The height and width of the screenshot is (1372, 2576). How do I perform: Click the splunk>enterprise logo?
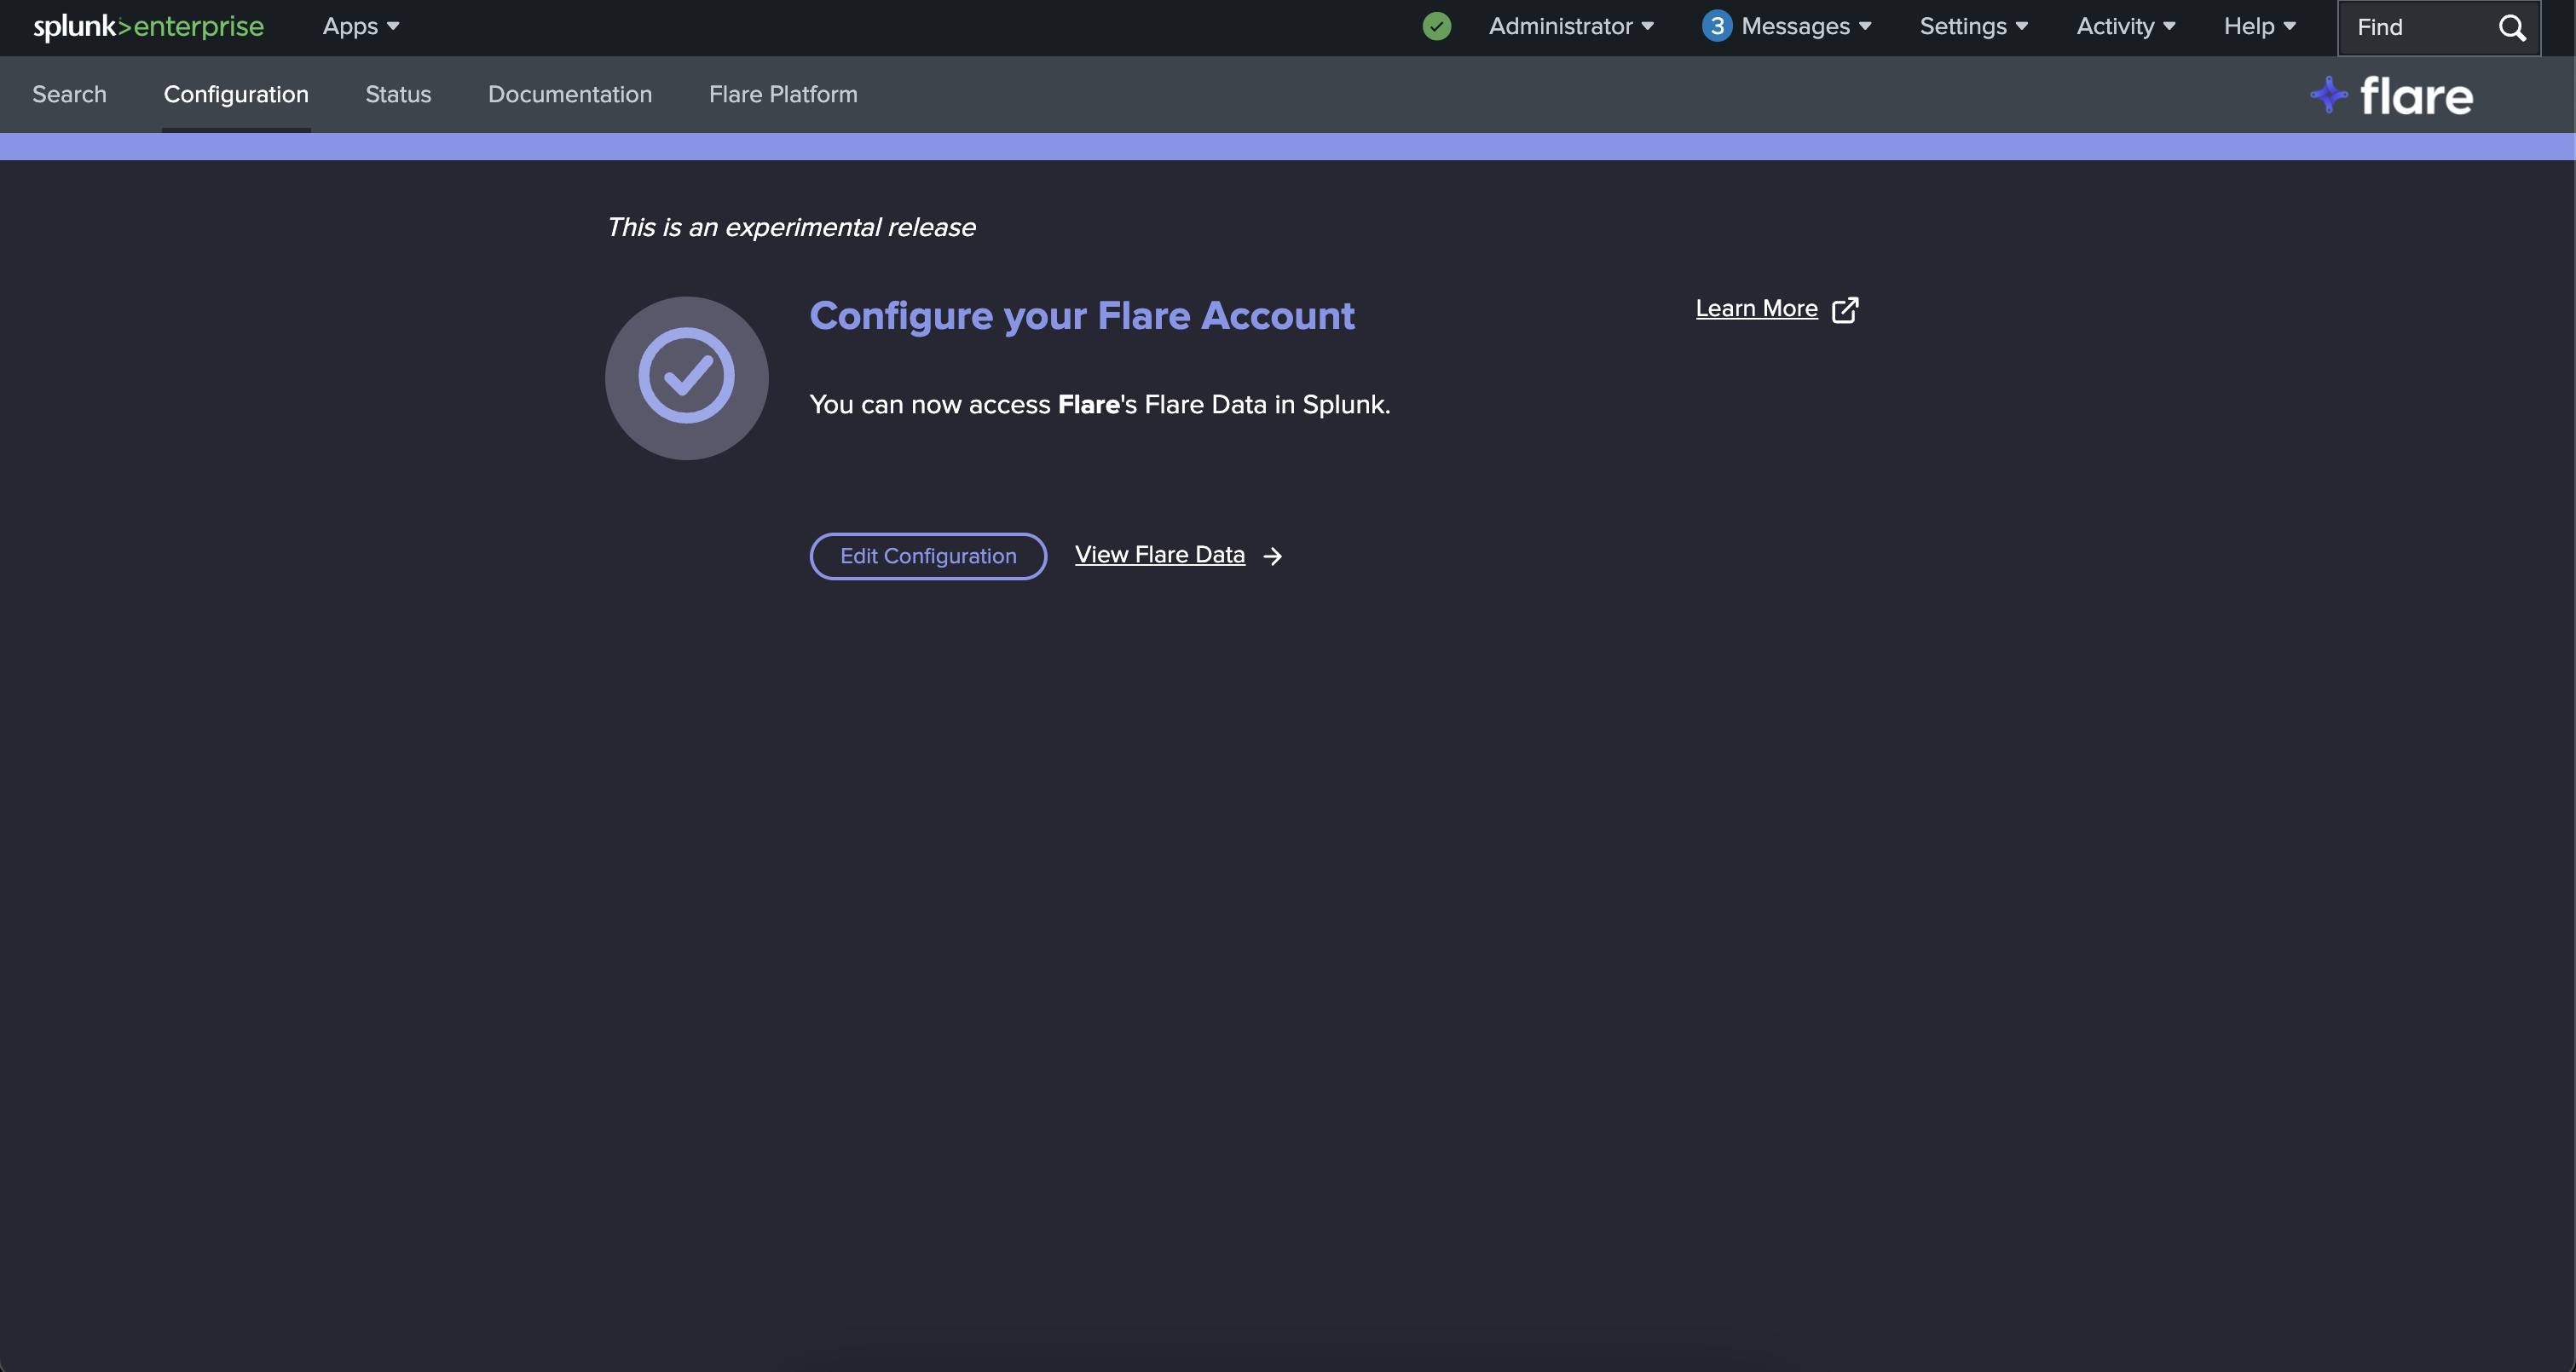[149, 27]
